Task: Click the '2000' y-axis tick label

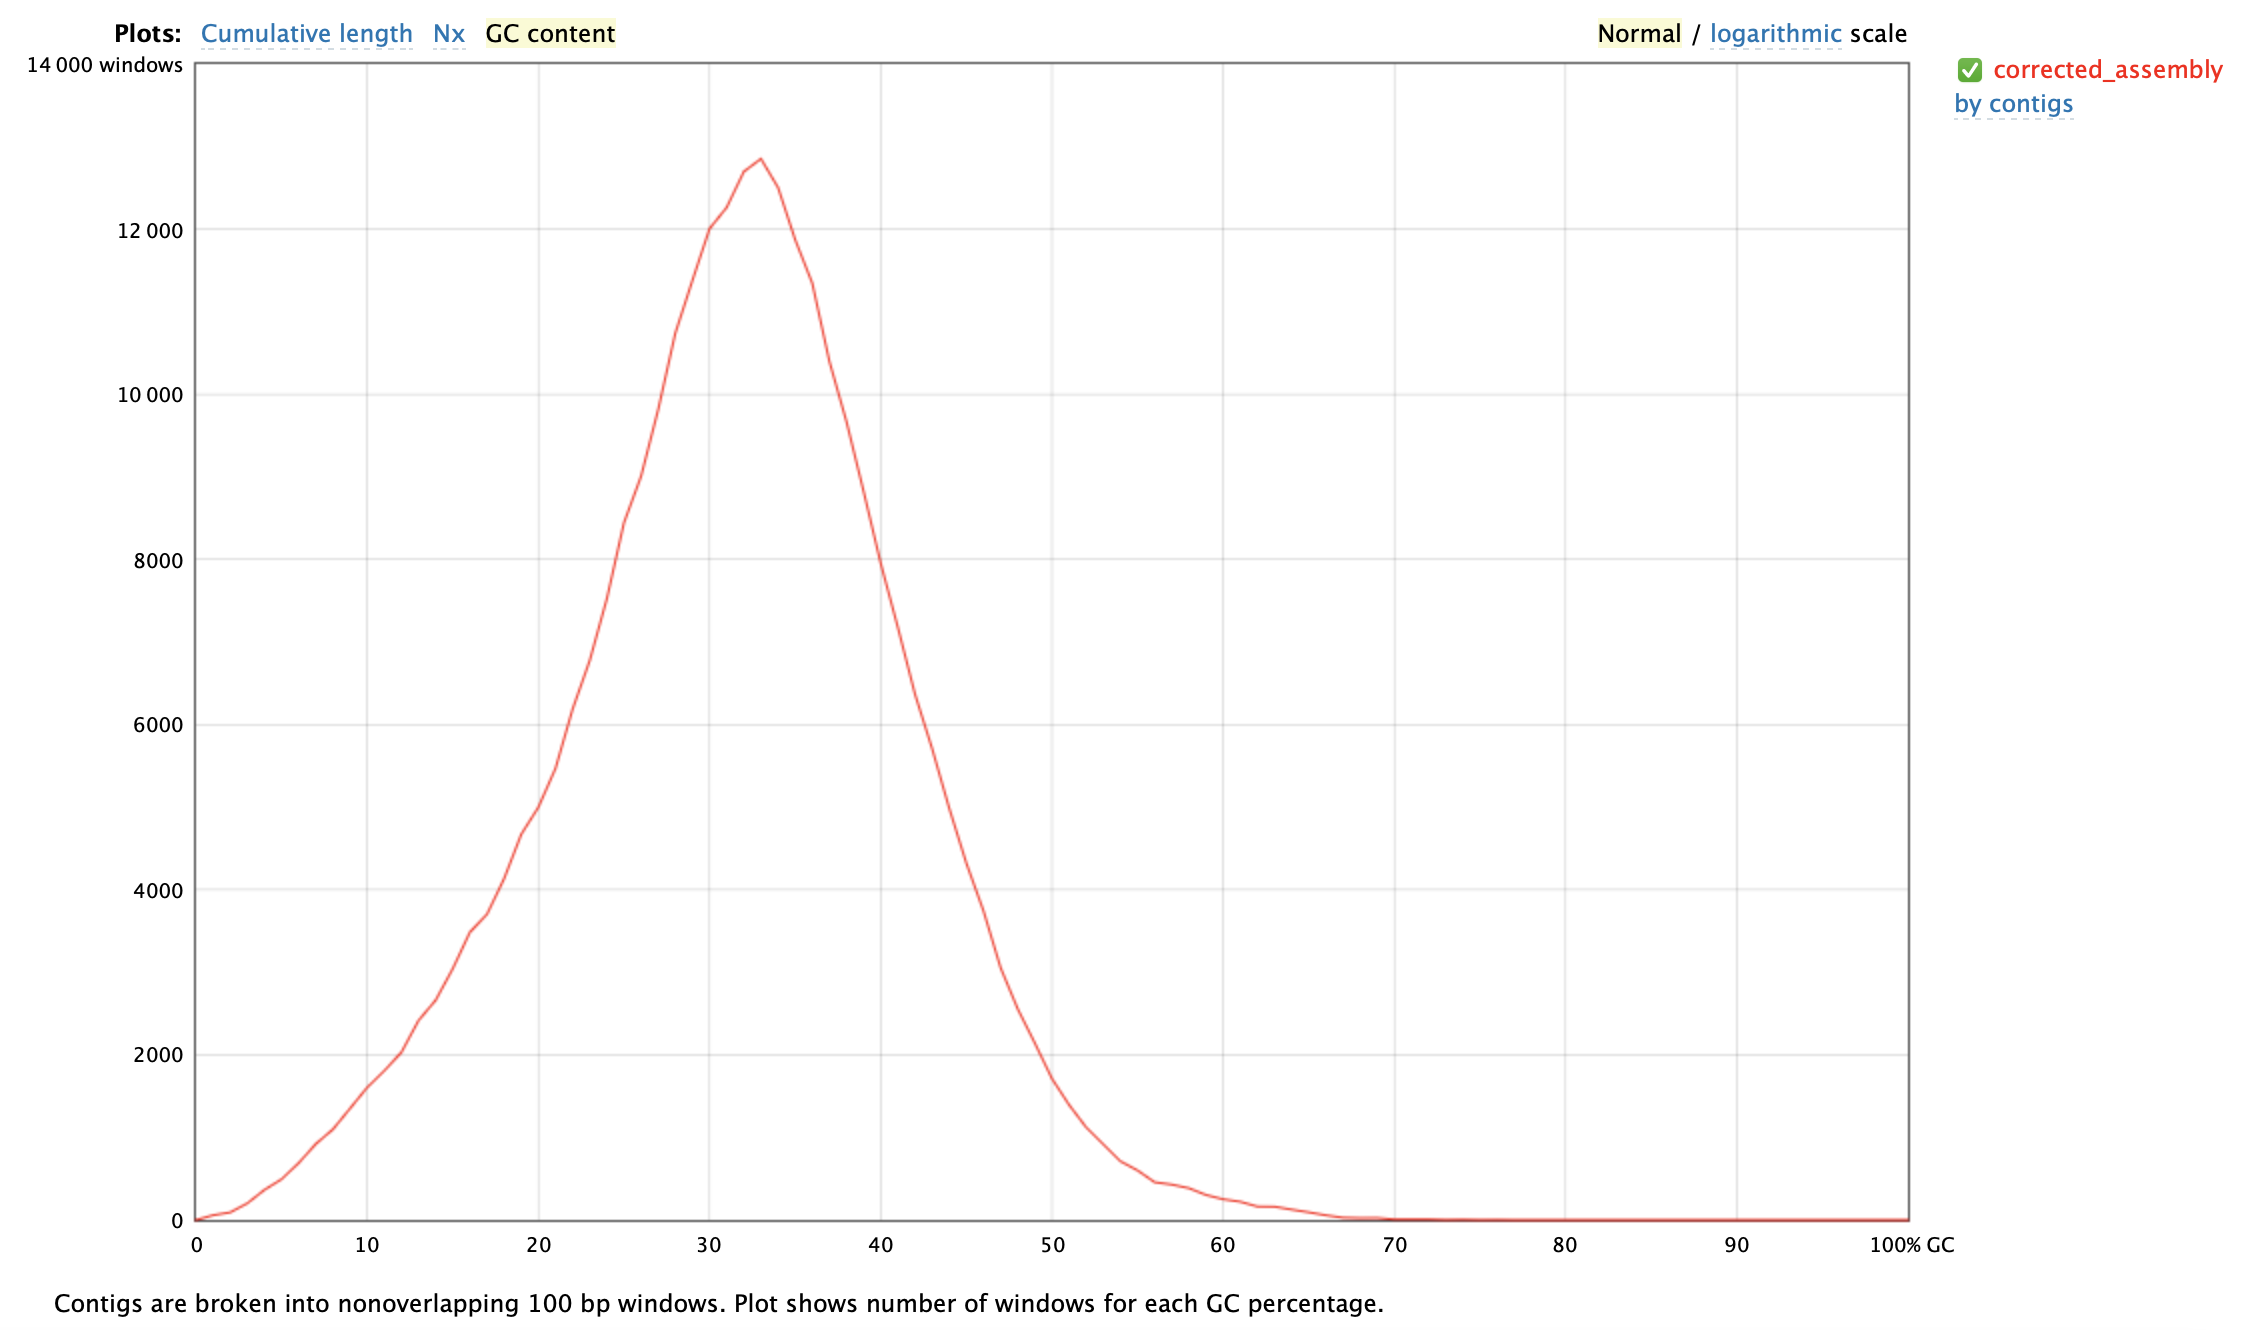Action: pyautogui.click(x=158, y=1055)
